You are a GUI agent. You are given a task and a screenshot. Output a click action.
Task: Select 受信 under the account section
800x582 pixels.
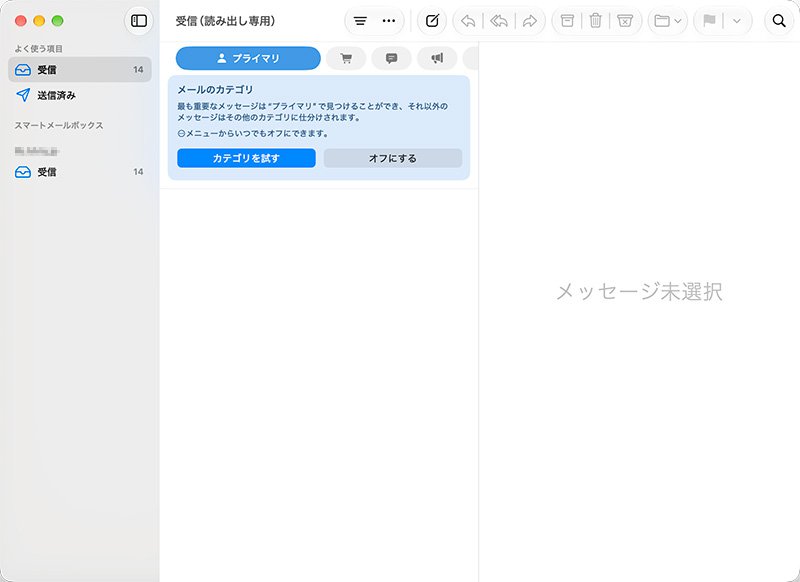(x=80, y=172)
